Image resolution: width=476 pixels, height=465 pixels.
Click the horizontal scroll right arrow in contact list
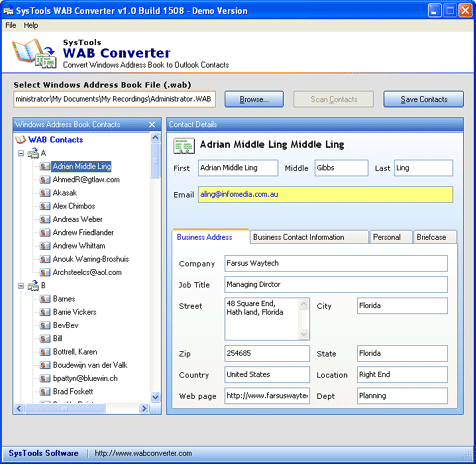click(144, 408)
